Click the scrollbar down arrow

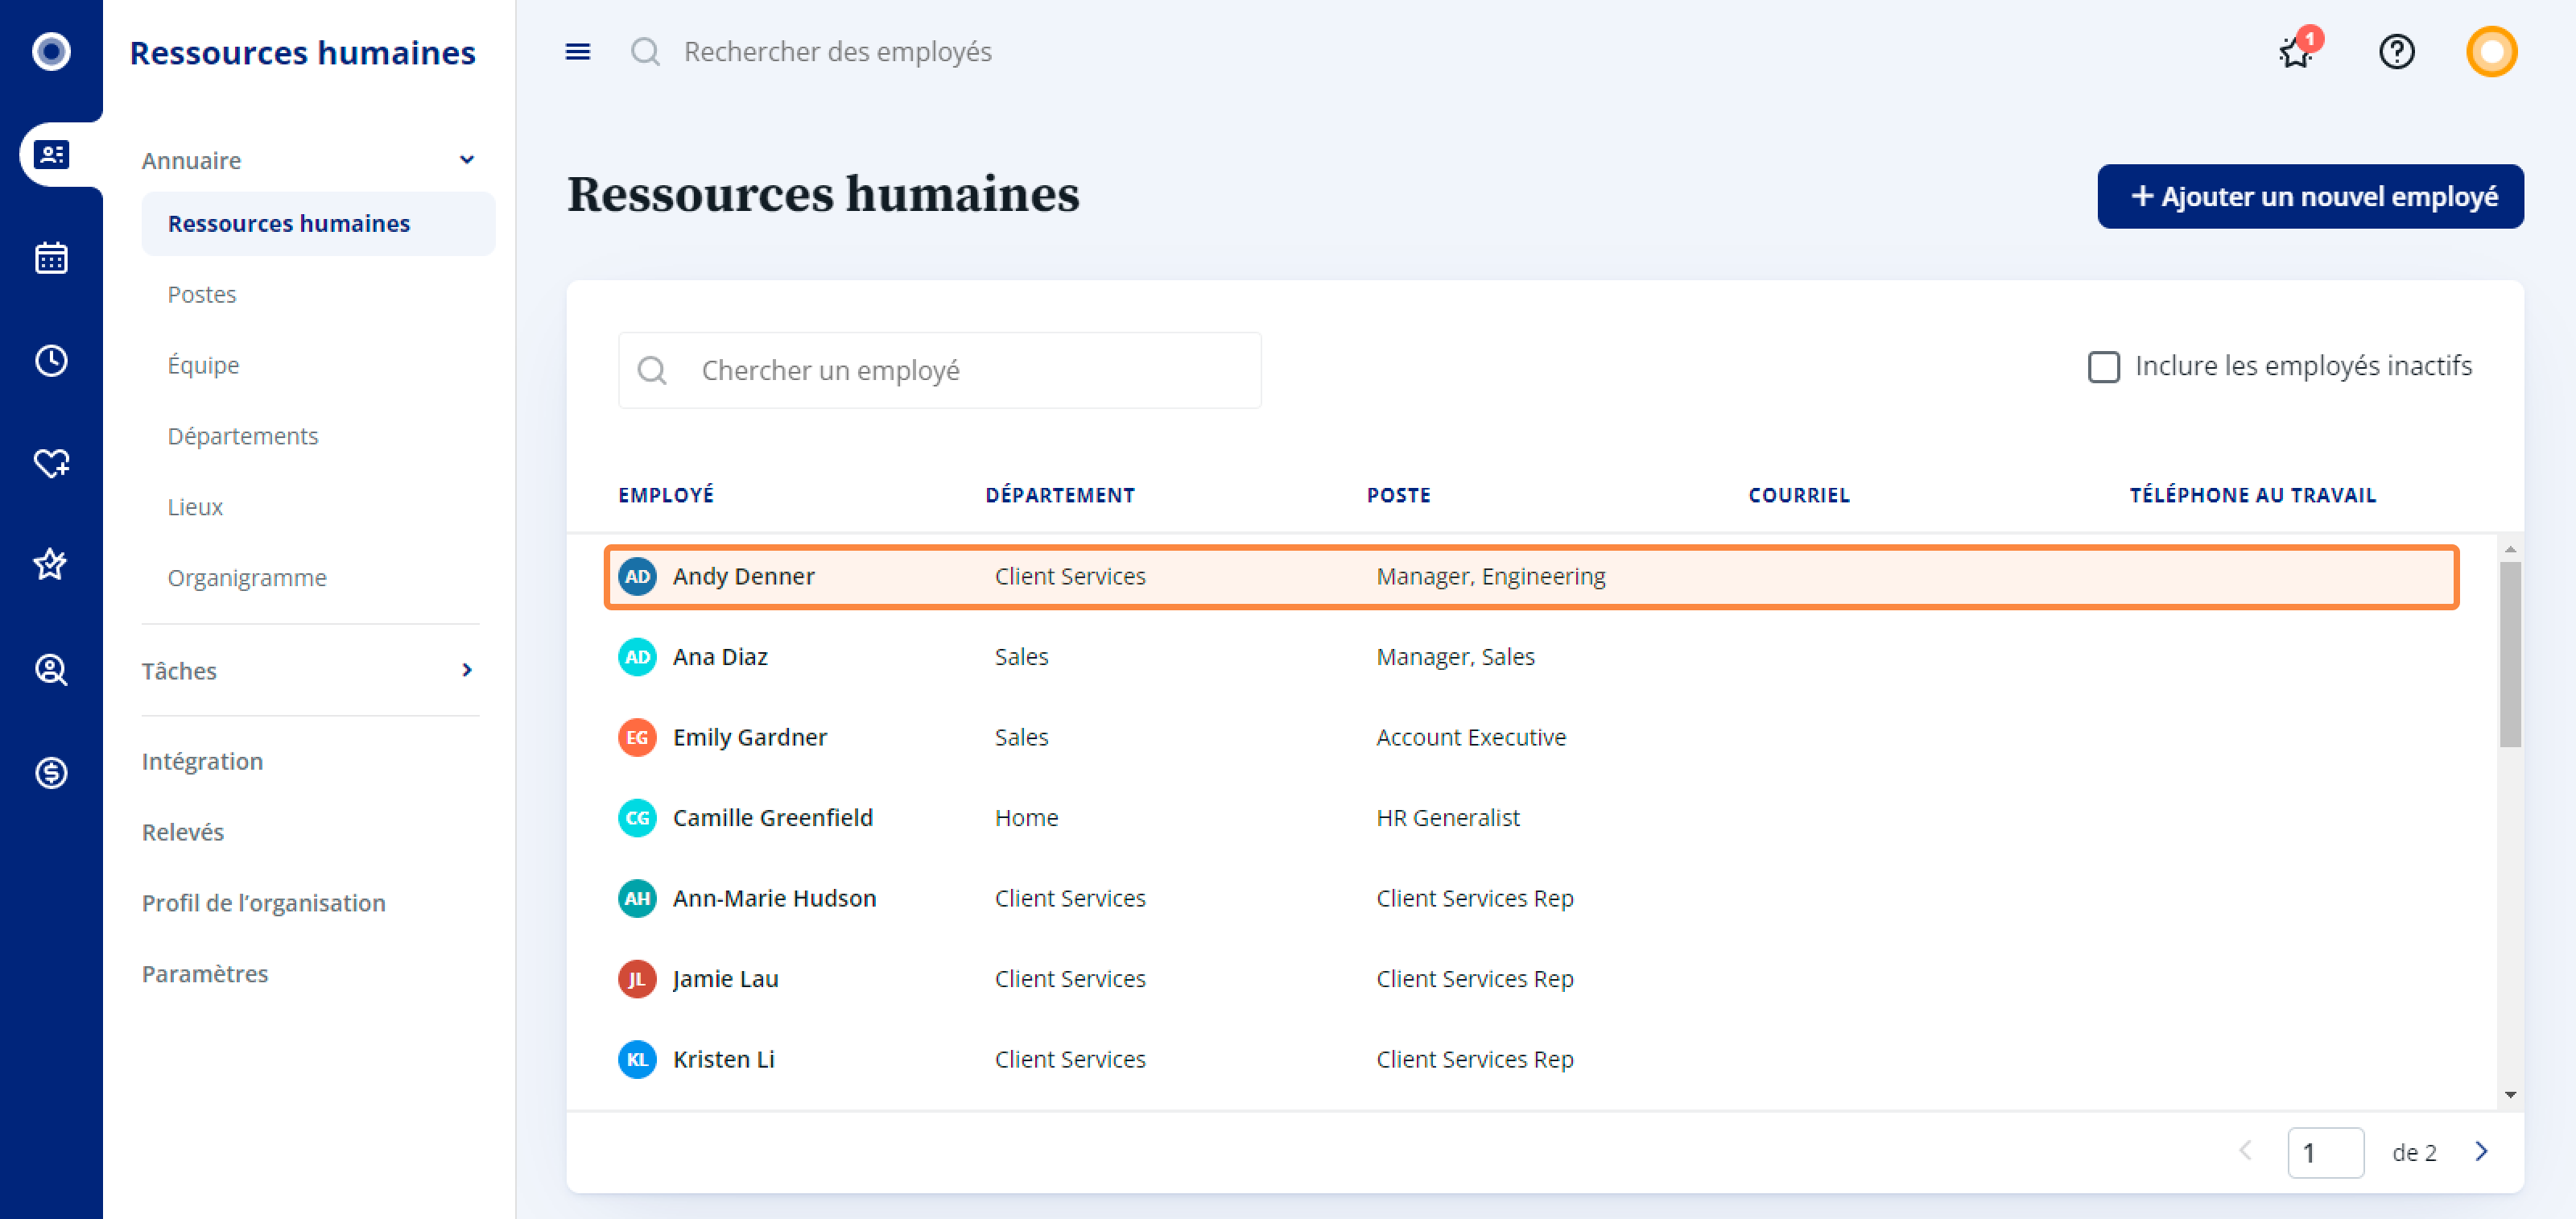tap(2510, 1095)
